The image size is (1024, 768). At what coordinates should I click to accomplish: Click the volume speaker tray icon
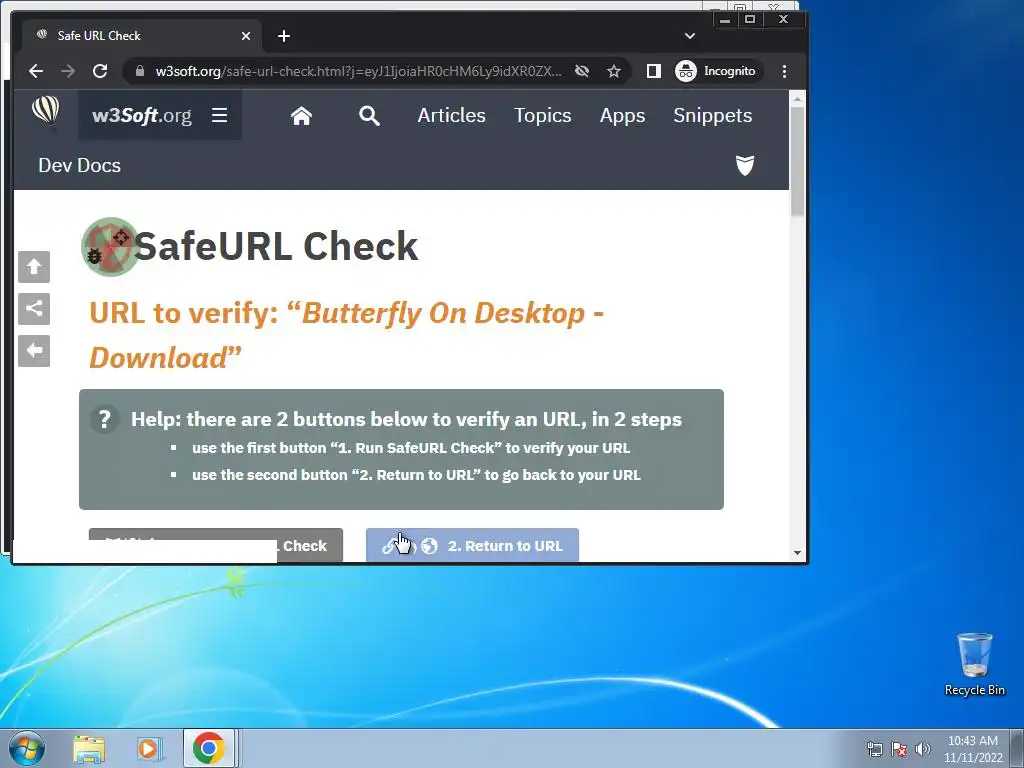pos(923,749)
